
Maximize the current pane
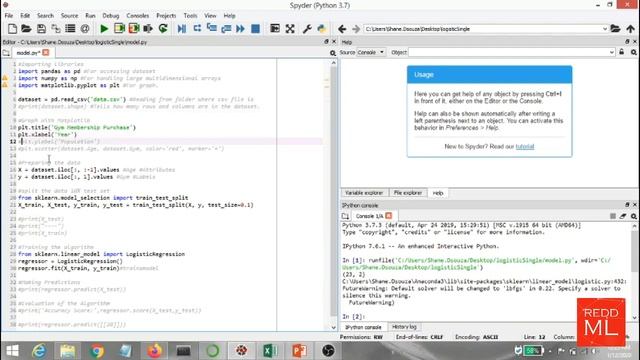pyautogui.click(x=275, y=29)
